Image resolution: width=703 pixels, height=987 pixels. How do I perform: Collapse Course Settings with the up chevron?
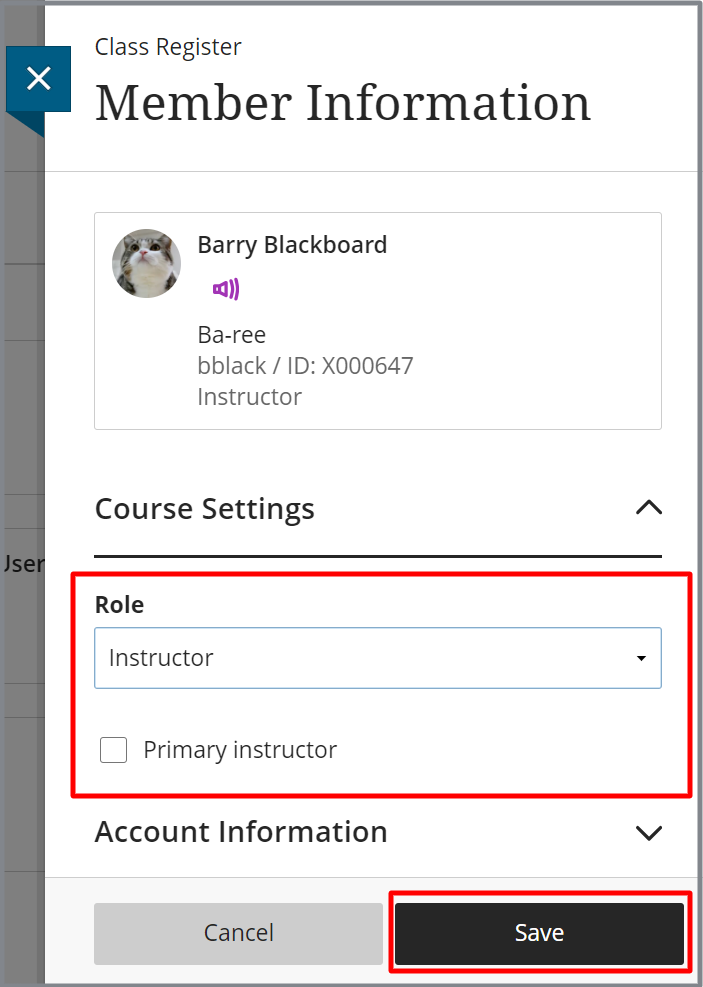(649, 508)
